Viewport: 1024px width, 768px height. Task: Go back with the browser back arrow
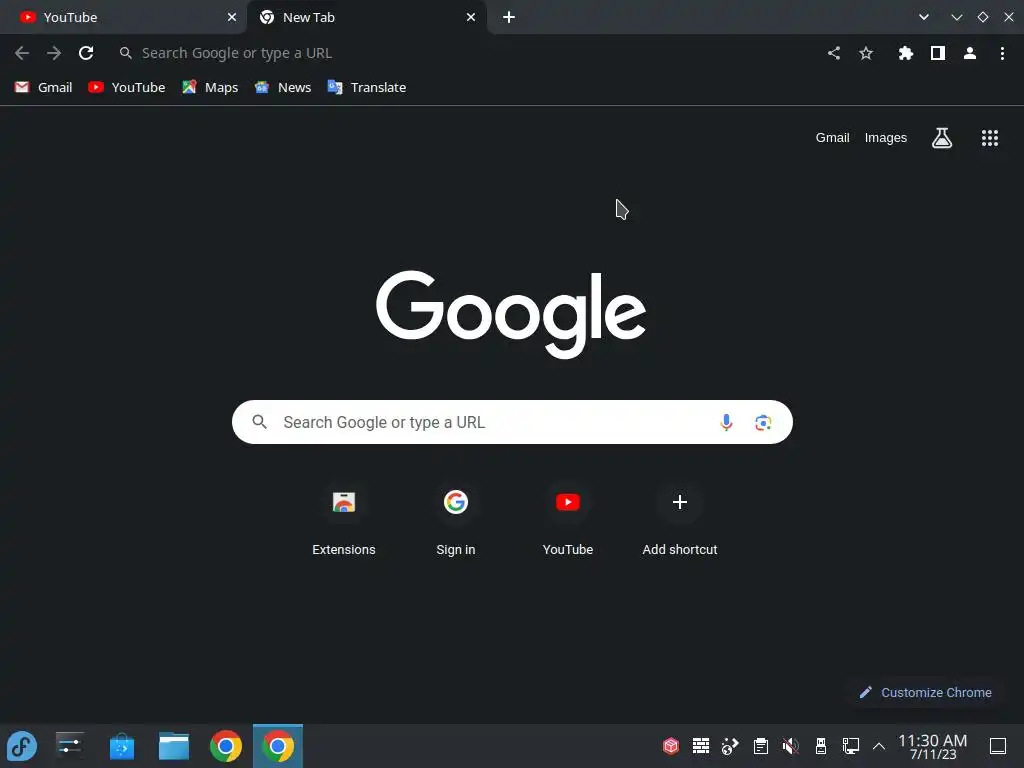(22, 53)
